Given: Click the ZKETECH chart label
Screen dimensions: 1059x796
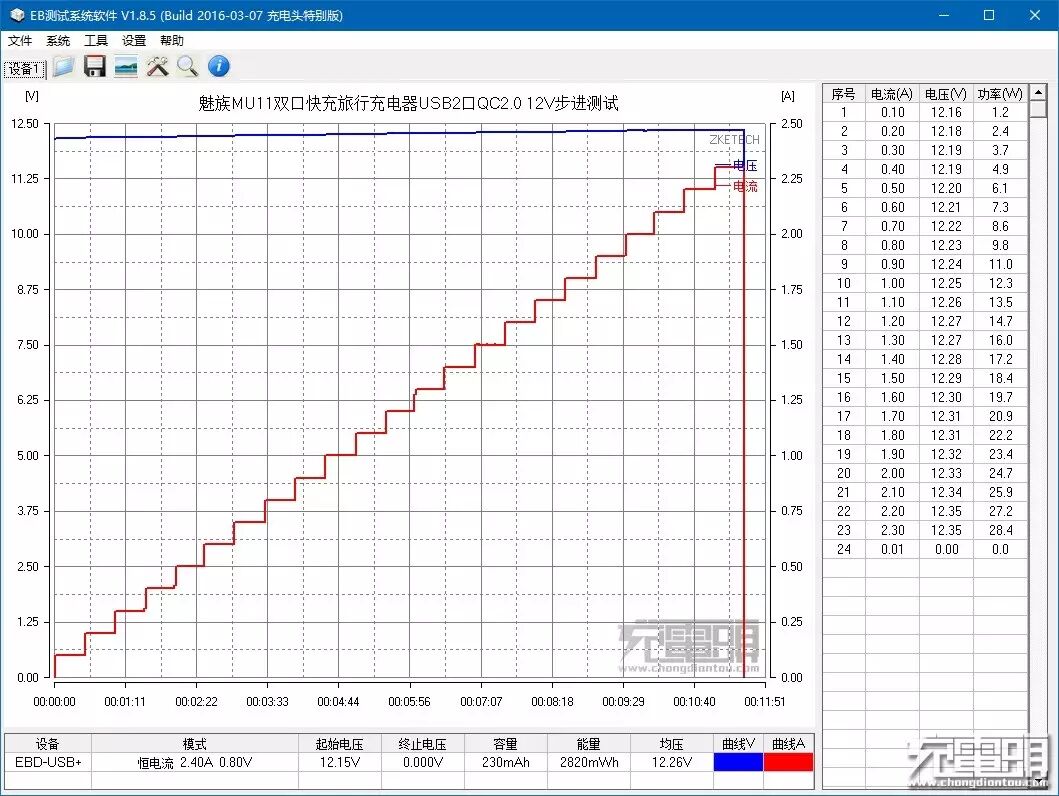Looking at the screenshot, I should 734,140.
